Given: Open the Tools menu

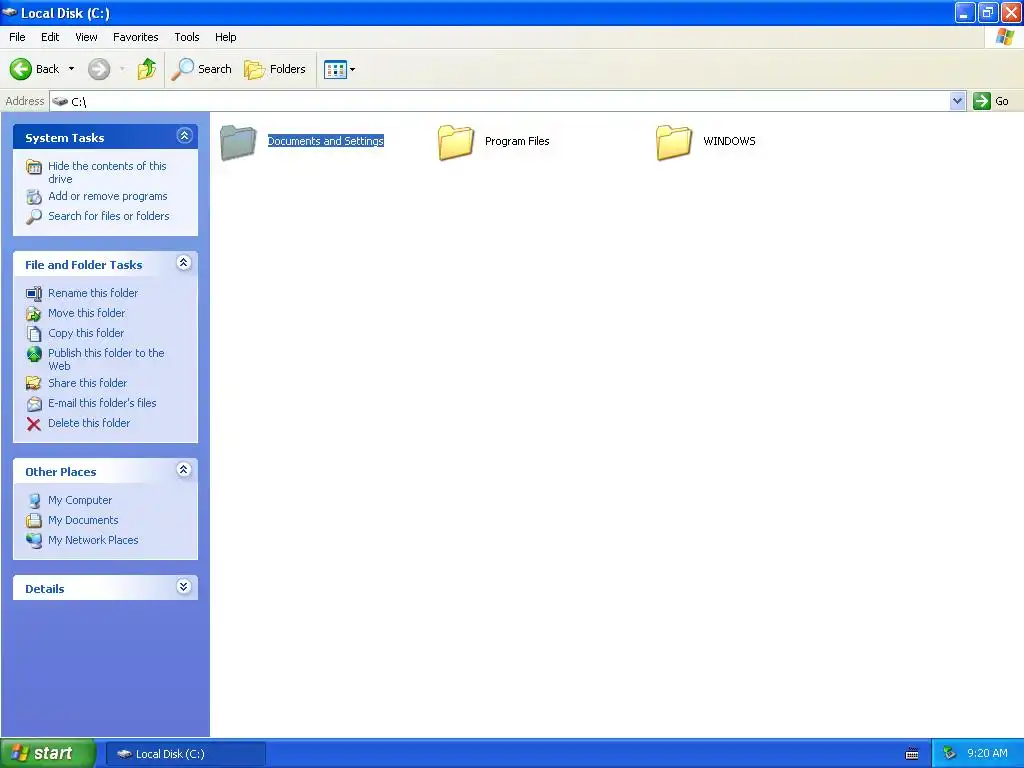Looking at the screenshot, I should coord(187,37).
